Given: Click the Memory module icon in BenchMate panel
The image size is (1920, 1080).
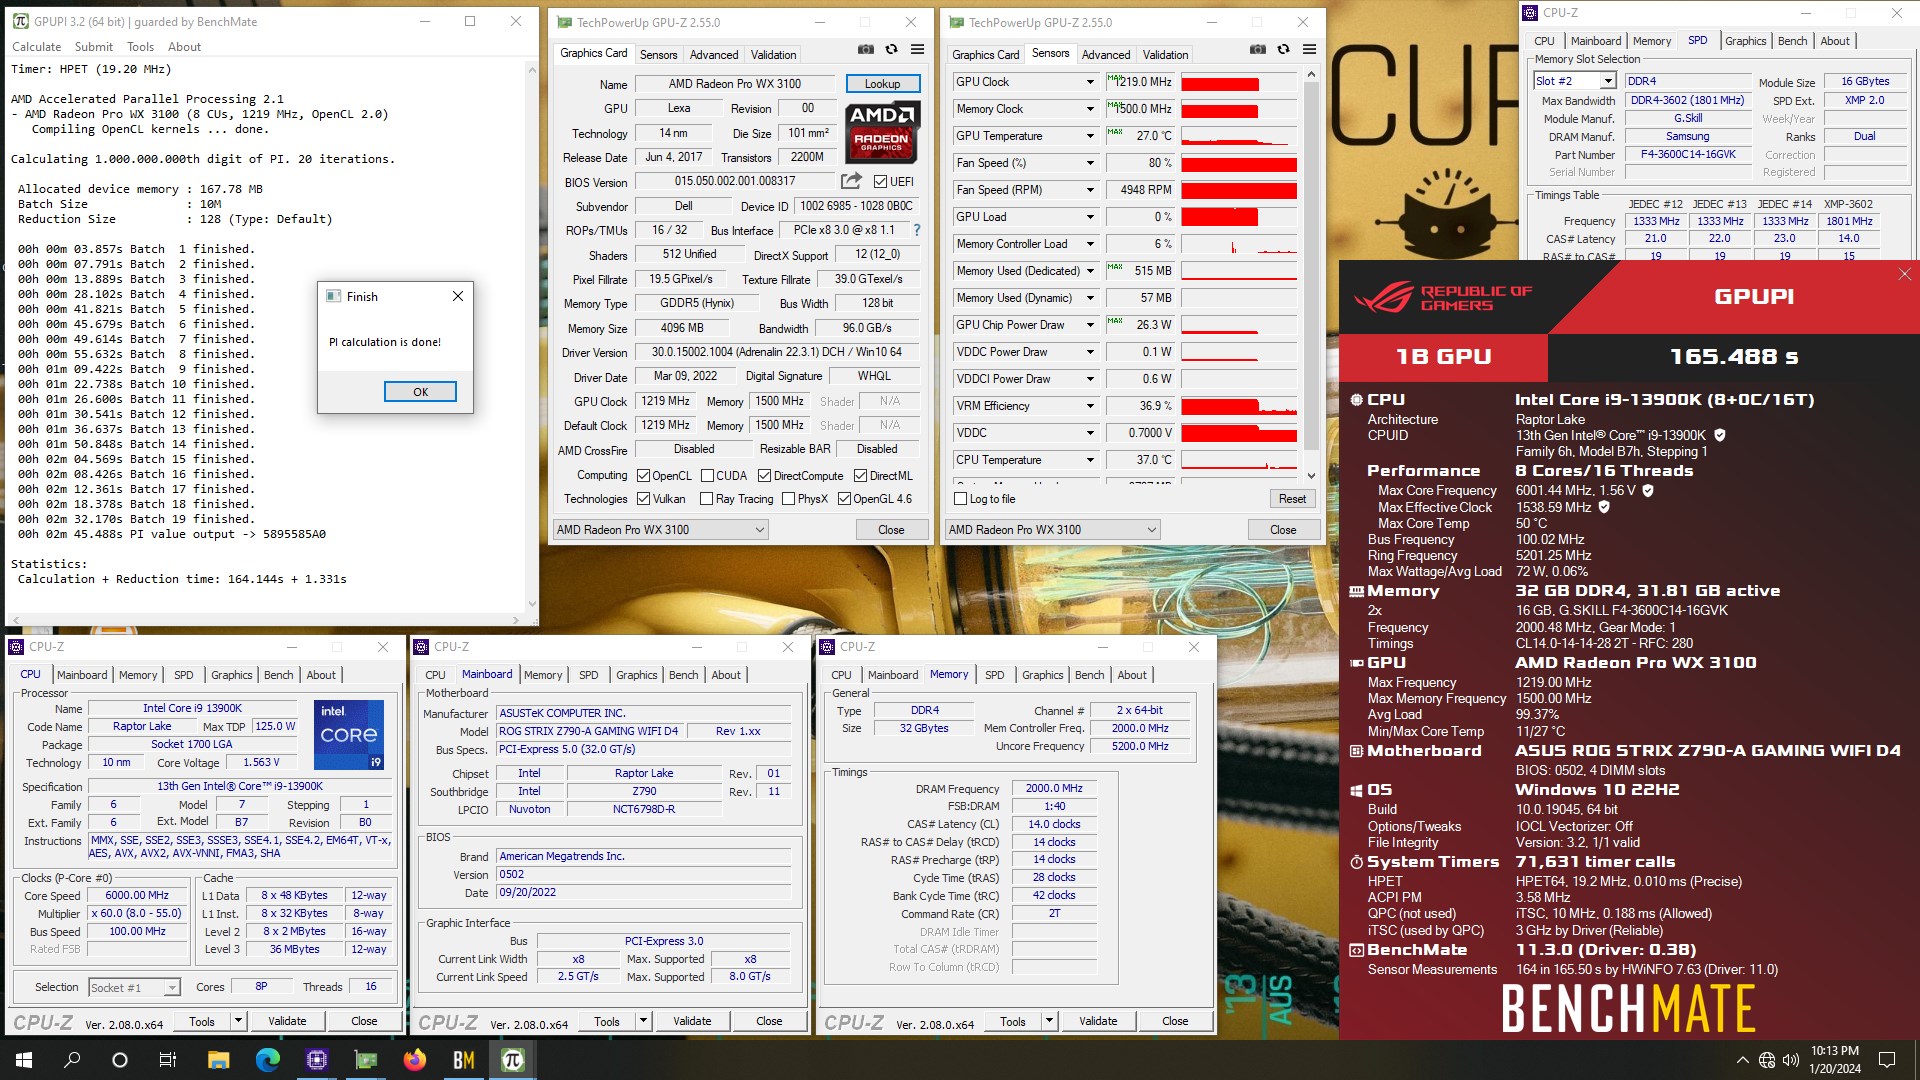Looking at the screenshot, I should pos(1356,591).
